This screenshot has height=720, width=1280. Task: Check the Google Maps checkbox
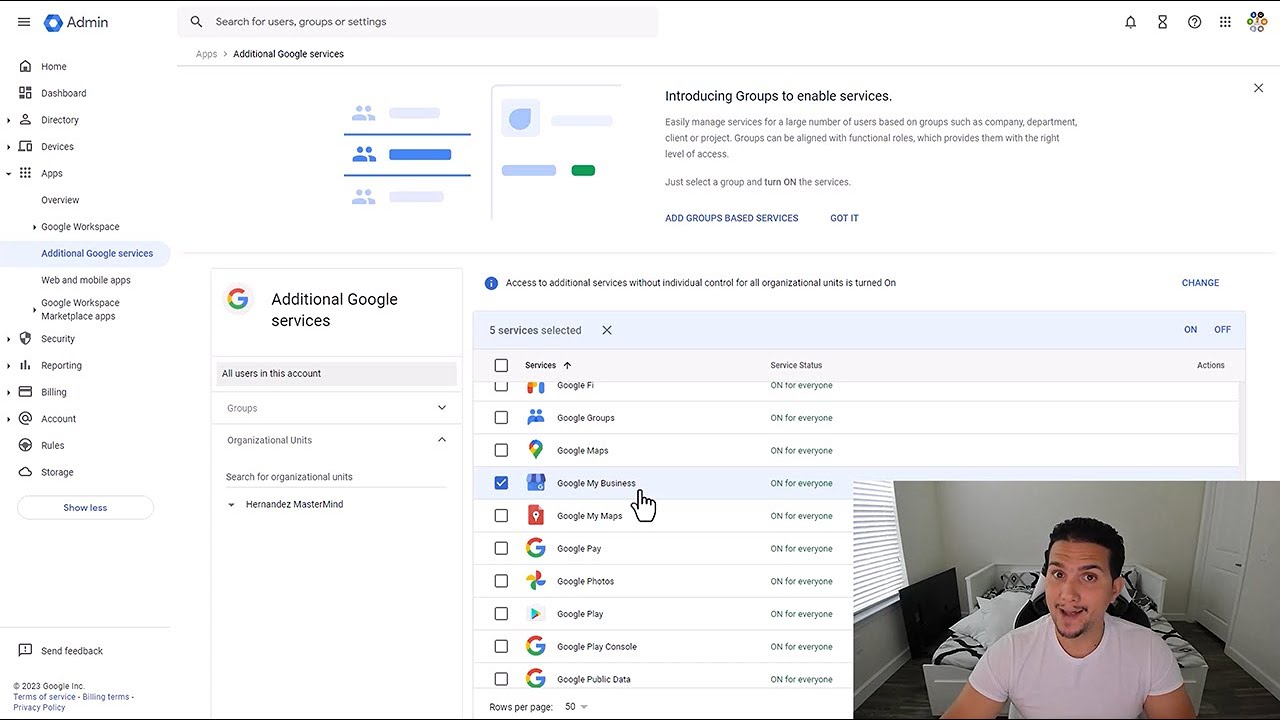pyautogui.click(x=501, y=450)
